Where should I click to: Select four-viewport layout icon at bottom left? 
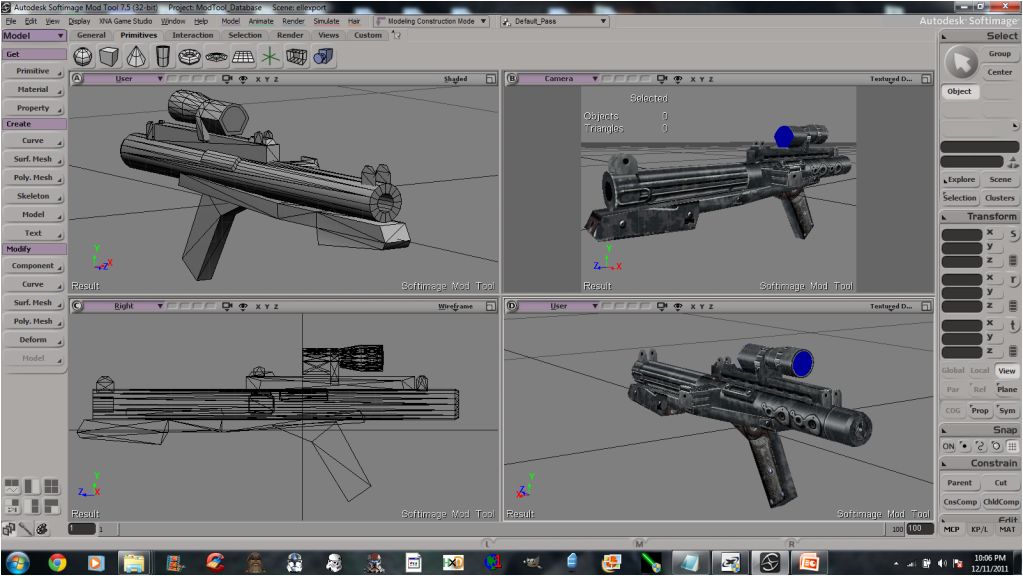point(52,486)
